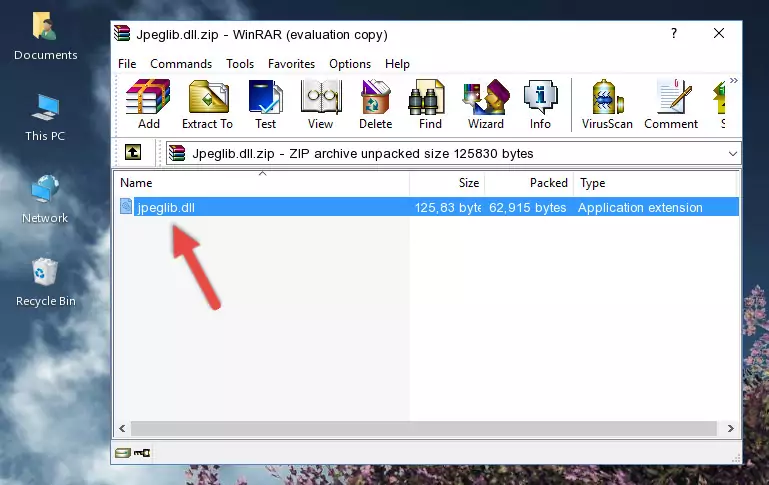Open the archive path dropdown
Screen dimensions: 769x485
pos(732,153)
